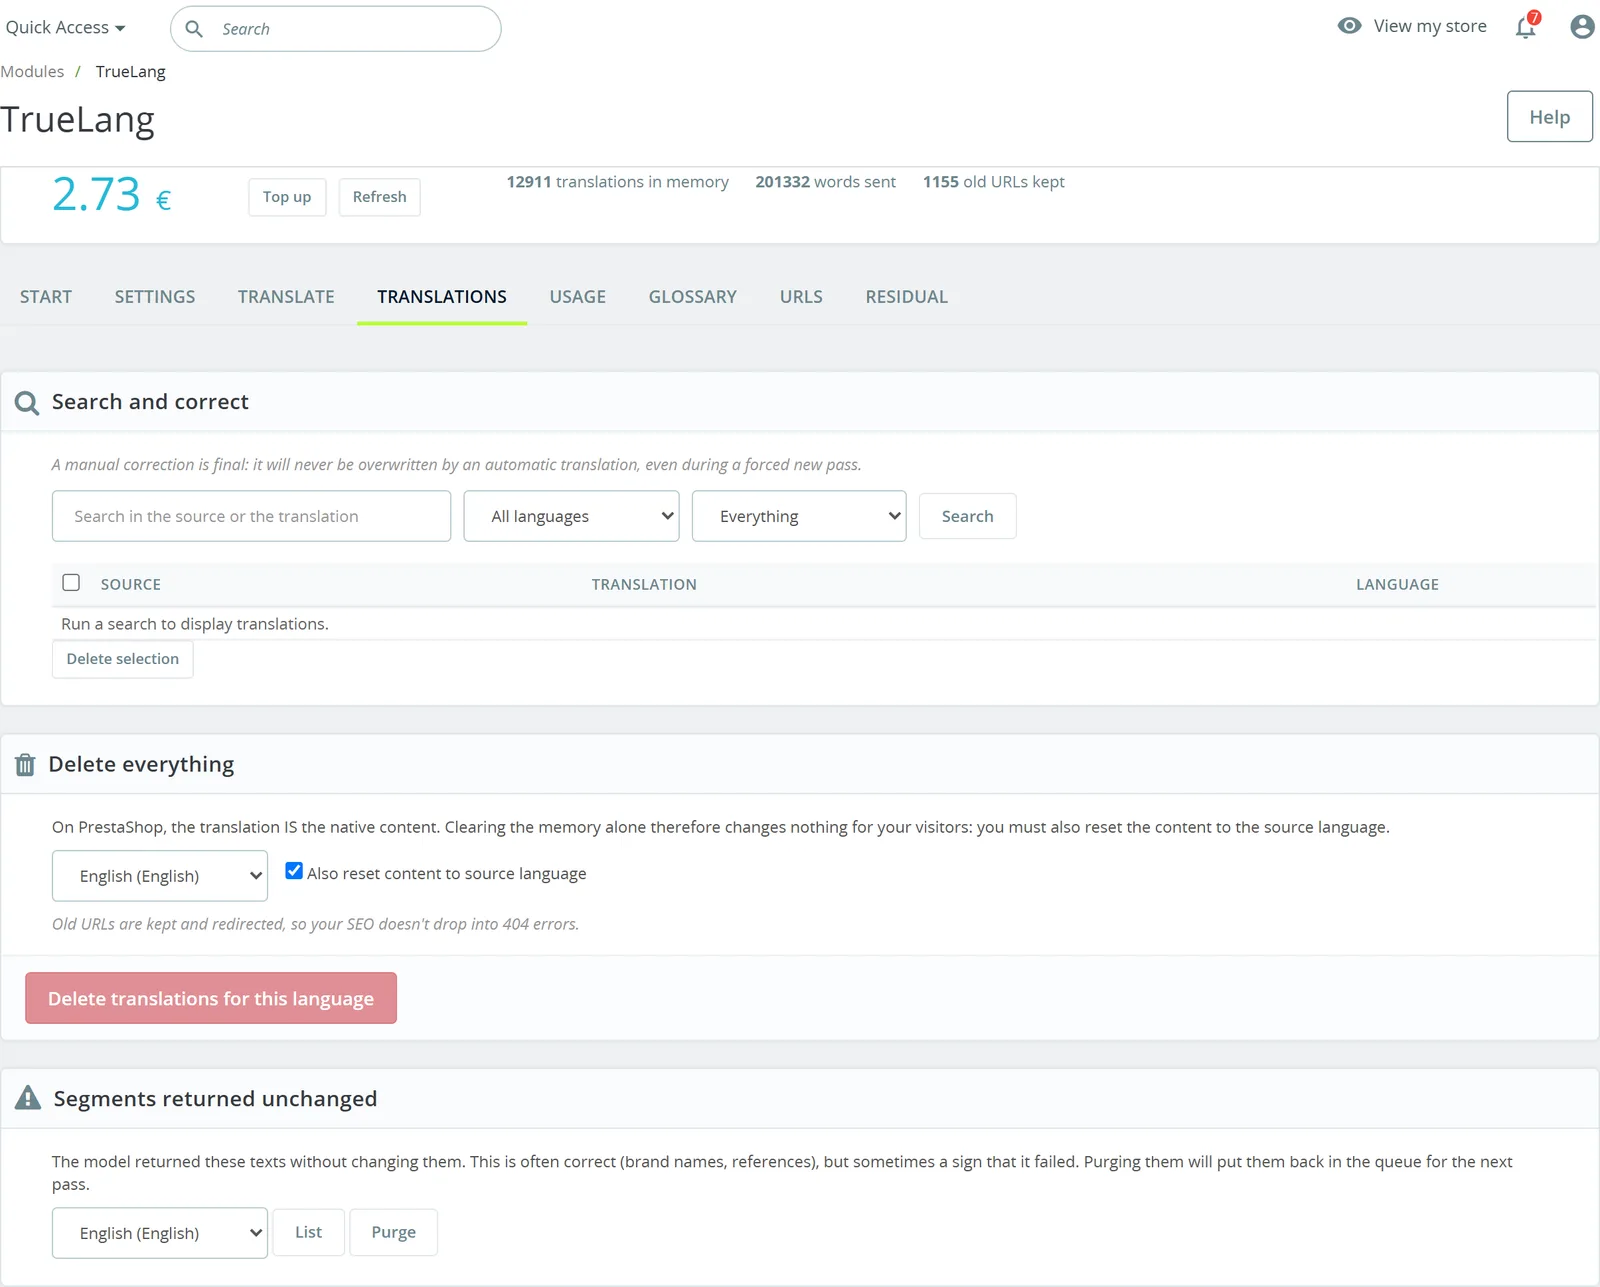Image resolution: width=1600 pixels, height=1287 pixels.
Task: Click the 201332 words sent stat
Action: coord(826,182)
